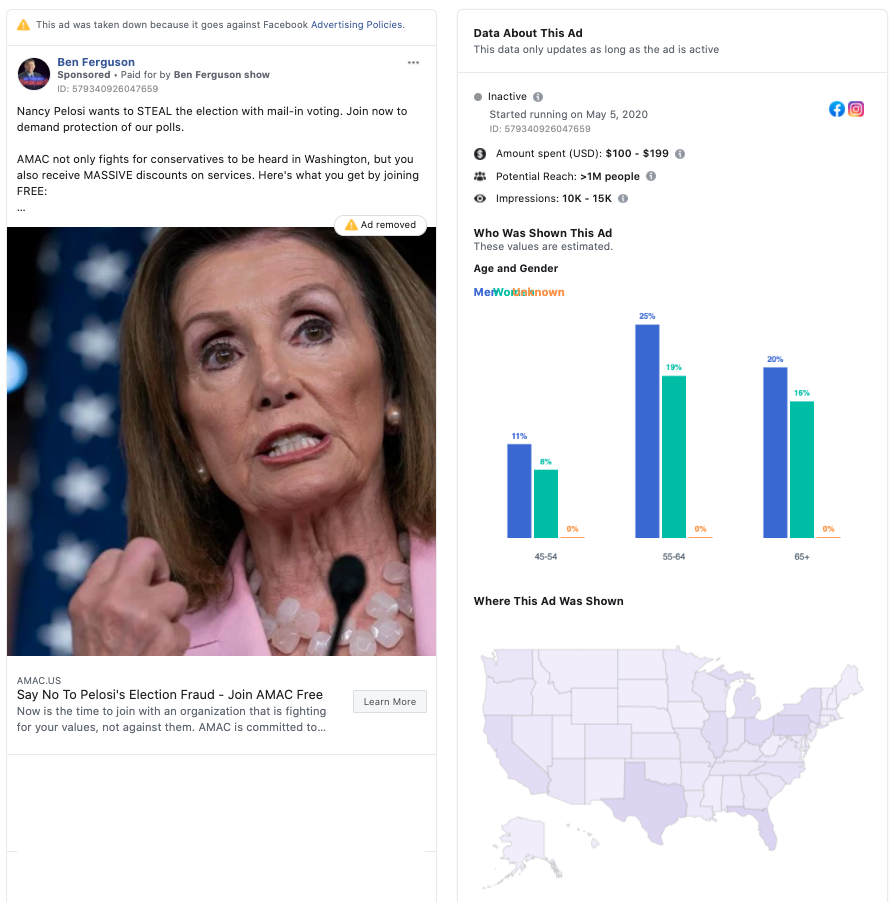The width and height of the screenshot is (892, 902).
Task: Click the Nancy Pelosi ad image
Action: 221,441
